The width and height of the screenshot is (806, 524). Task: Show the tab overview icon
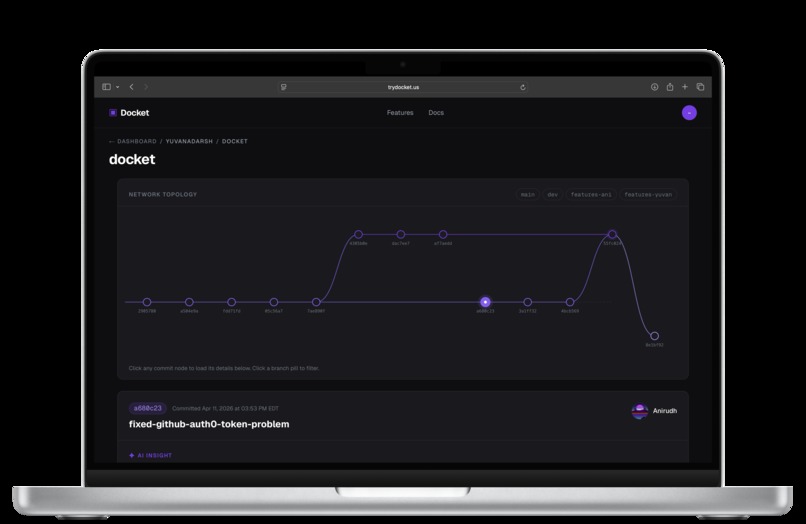[700, 87]
